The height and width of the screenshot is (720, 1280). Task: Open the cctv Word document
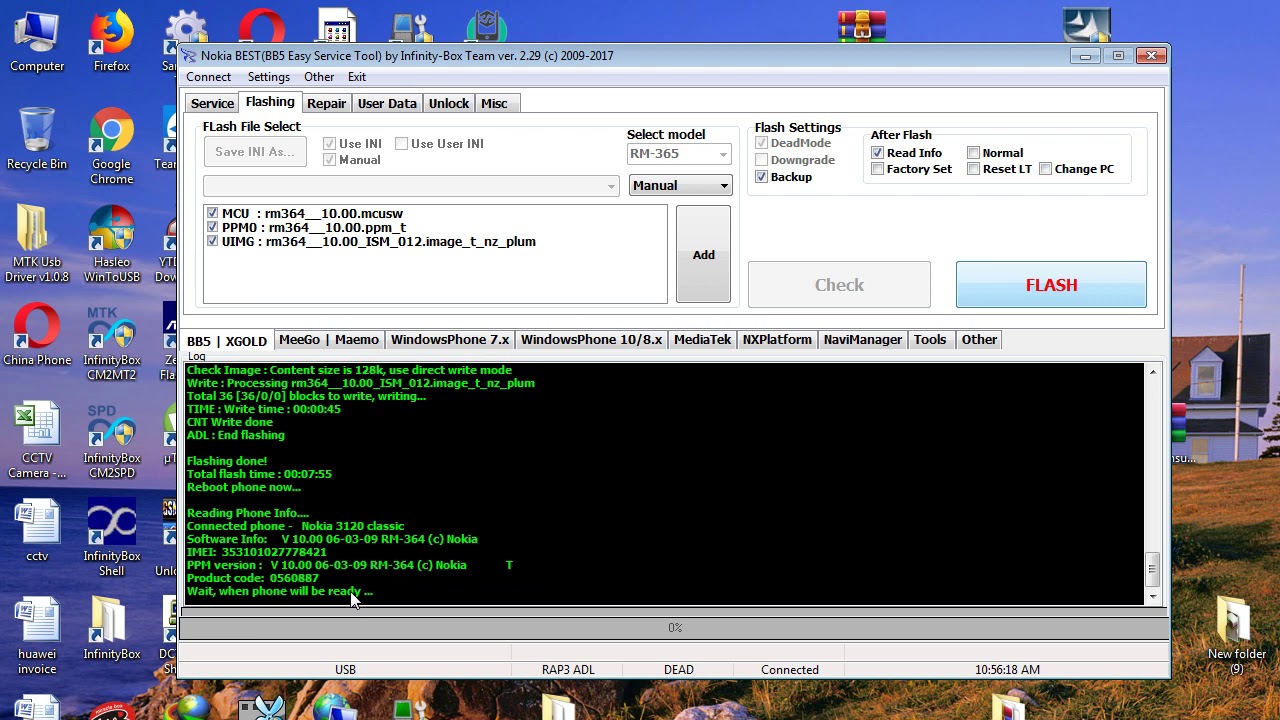click(x=37, y=530)
